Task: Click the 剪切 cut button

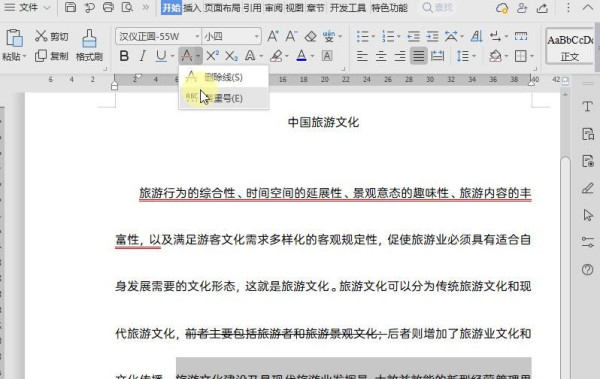Action: [x=52, y=36]
